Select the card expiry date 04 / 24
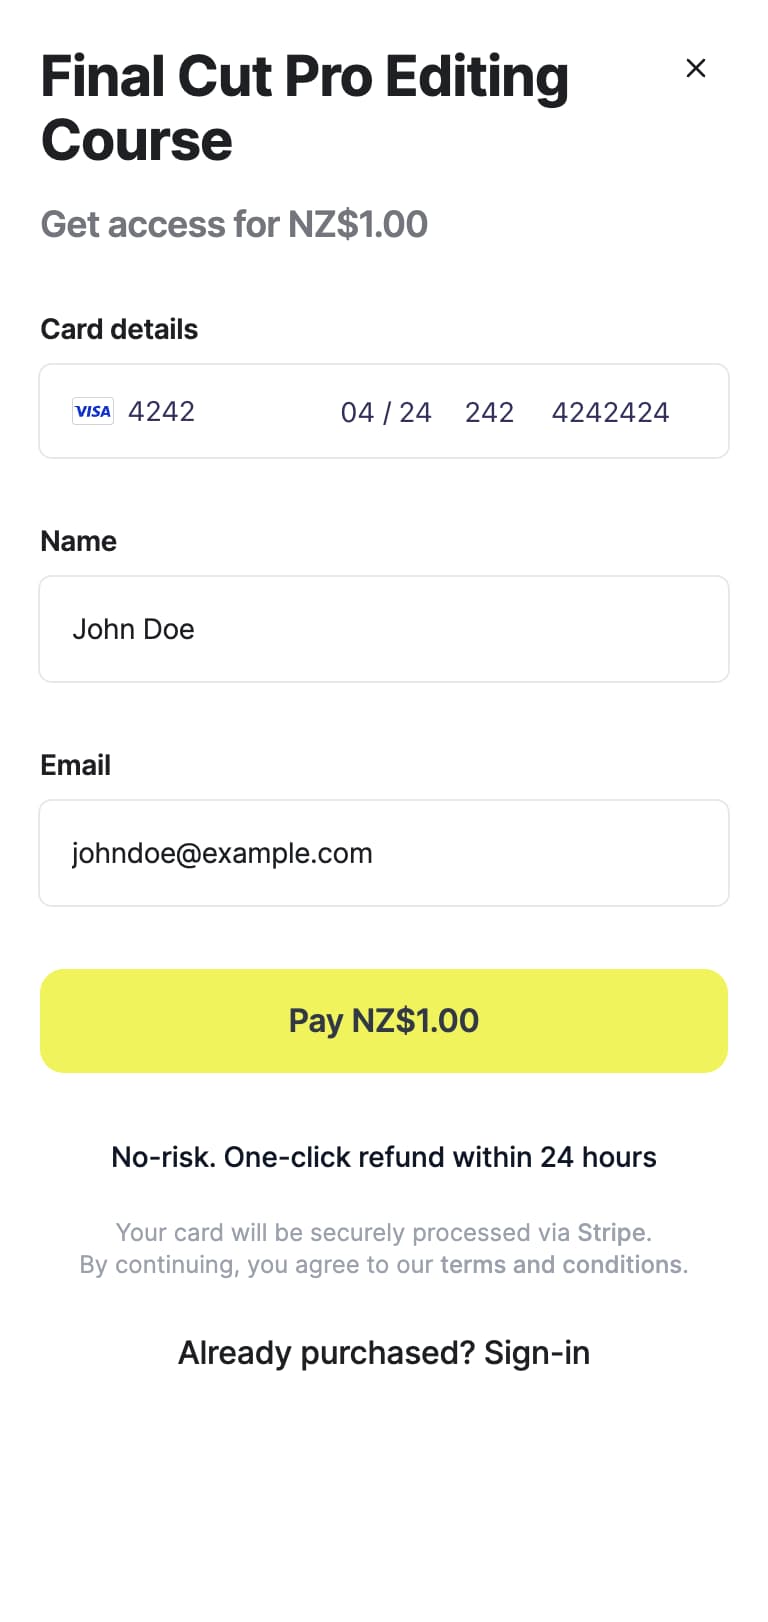The image size is (768, 1622). (x=386, y=412)
